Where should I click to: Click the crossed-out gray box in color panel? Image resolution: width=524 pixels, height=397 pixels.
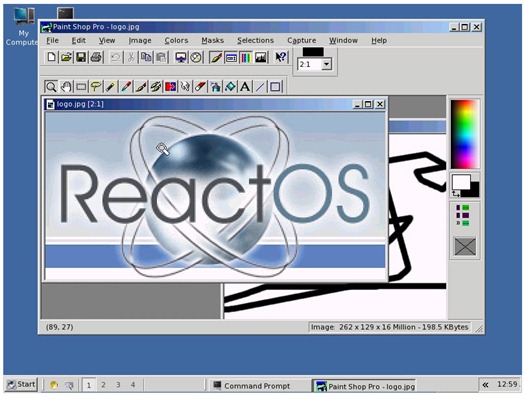click(465, 246)
